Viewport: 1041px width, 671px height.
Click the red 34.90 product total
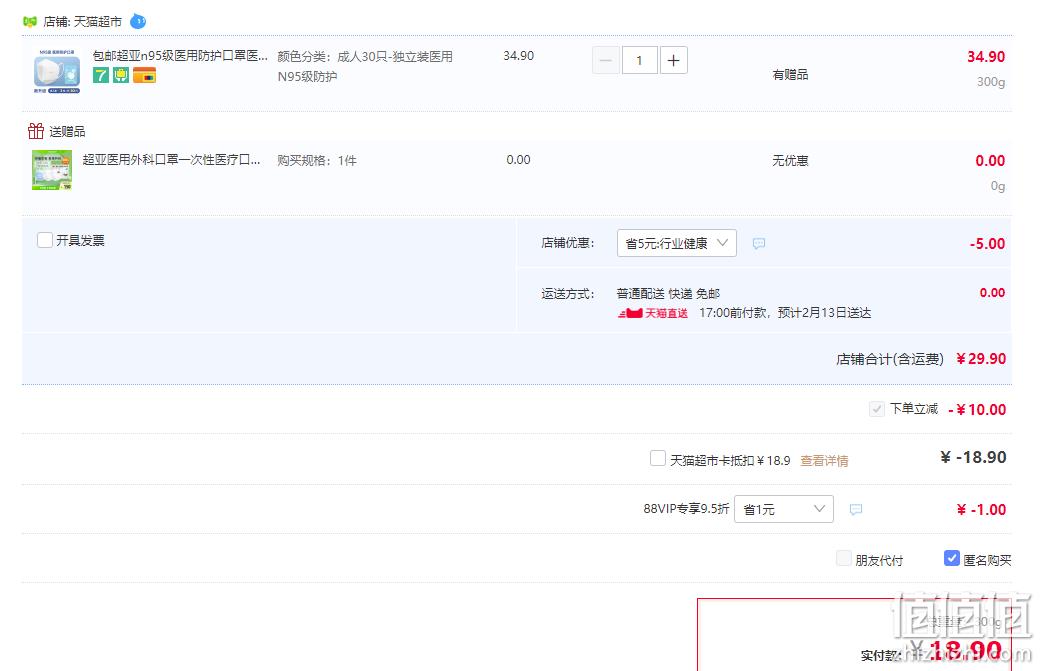(986, 56)
